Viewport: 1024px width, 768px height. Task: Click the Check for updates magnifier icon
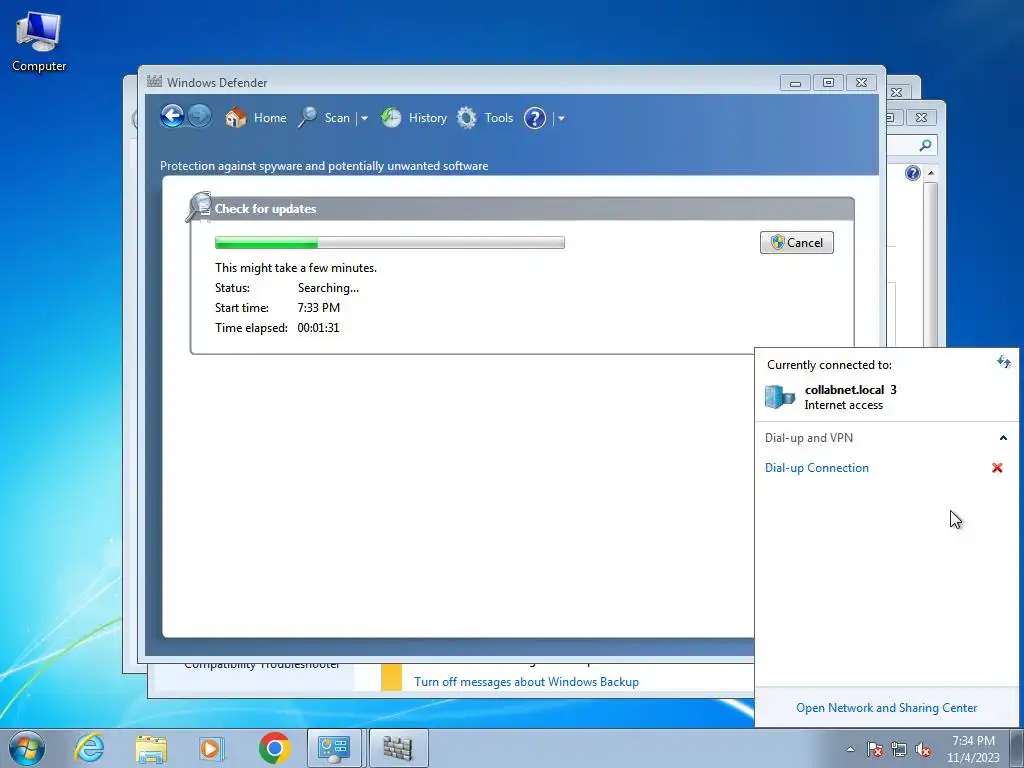click(199, 206)
